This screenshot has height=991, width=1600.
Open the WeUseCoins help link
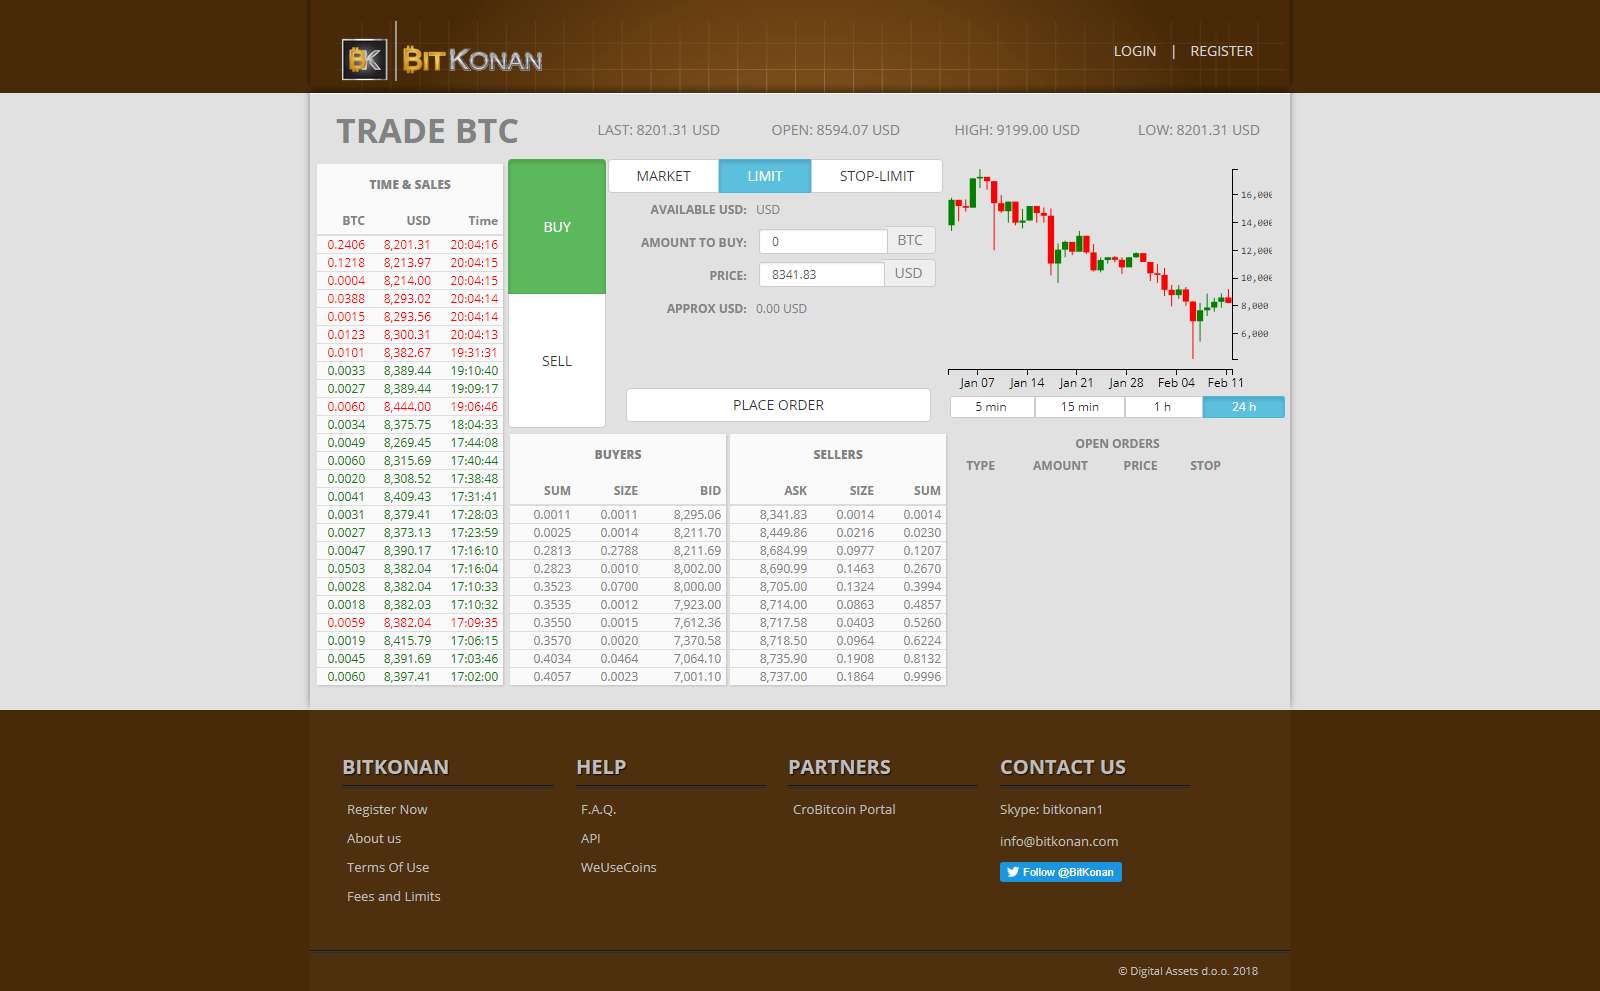click(x=619, y=868)
